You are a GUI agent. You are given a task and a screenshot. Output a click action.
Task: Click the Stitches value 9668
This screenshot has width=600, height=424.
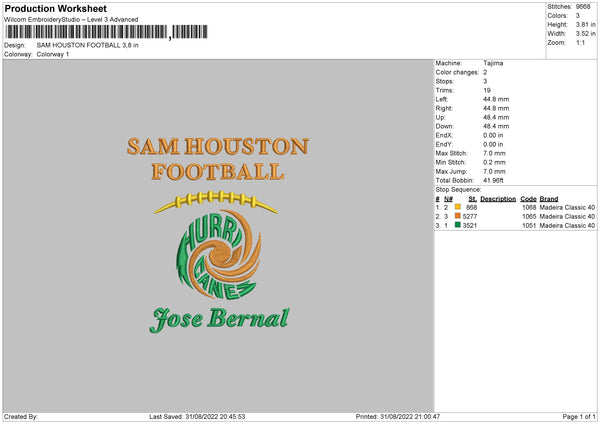[x=583, y=7]
